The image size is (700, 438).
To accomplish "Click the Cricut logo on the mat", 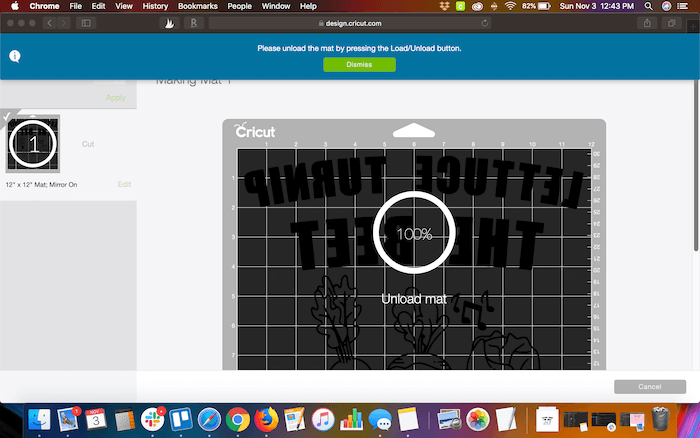I will pos(254,131).
